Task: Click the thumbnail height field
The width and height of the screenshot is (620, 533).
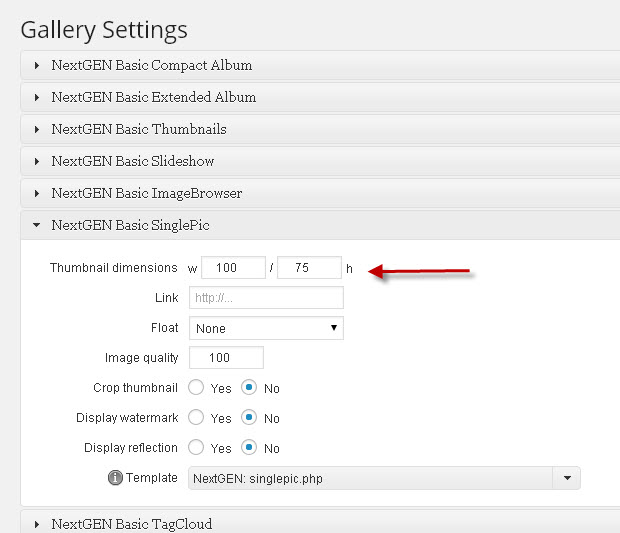Action: point(309,268)
